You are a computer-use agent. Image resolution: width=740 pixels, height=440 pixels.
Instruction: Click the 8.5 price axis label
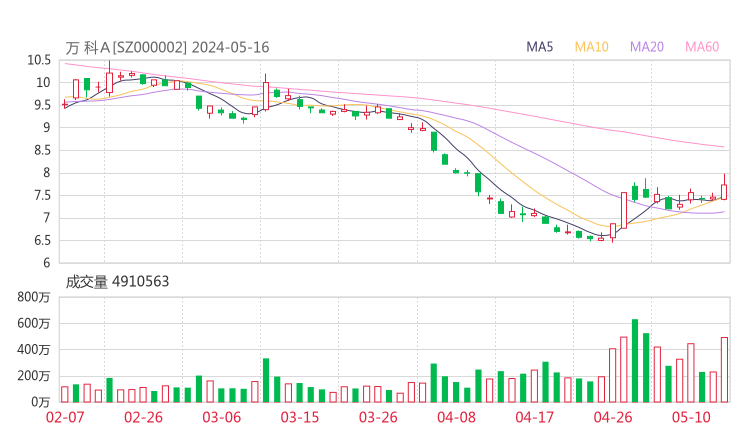click(42, 150)
